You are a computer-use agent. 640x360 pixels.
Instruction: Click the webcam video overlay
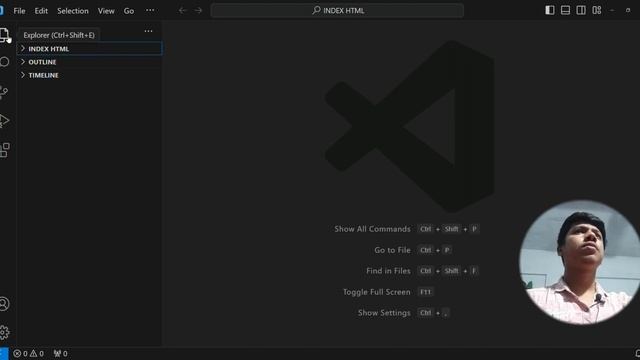click(580, 262)
